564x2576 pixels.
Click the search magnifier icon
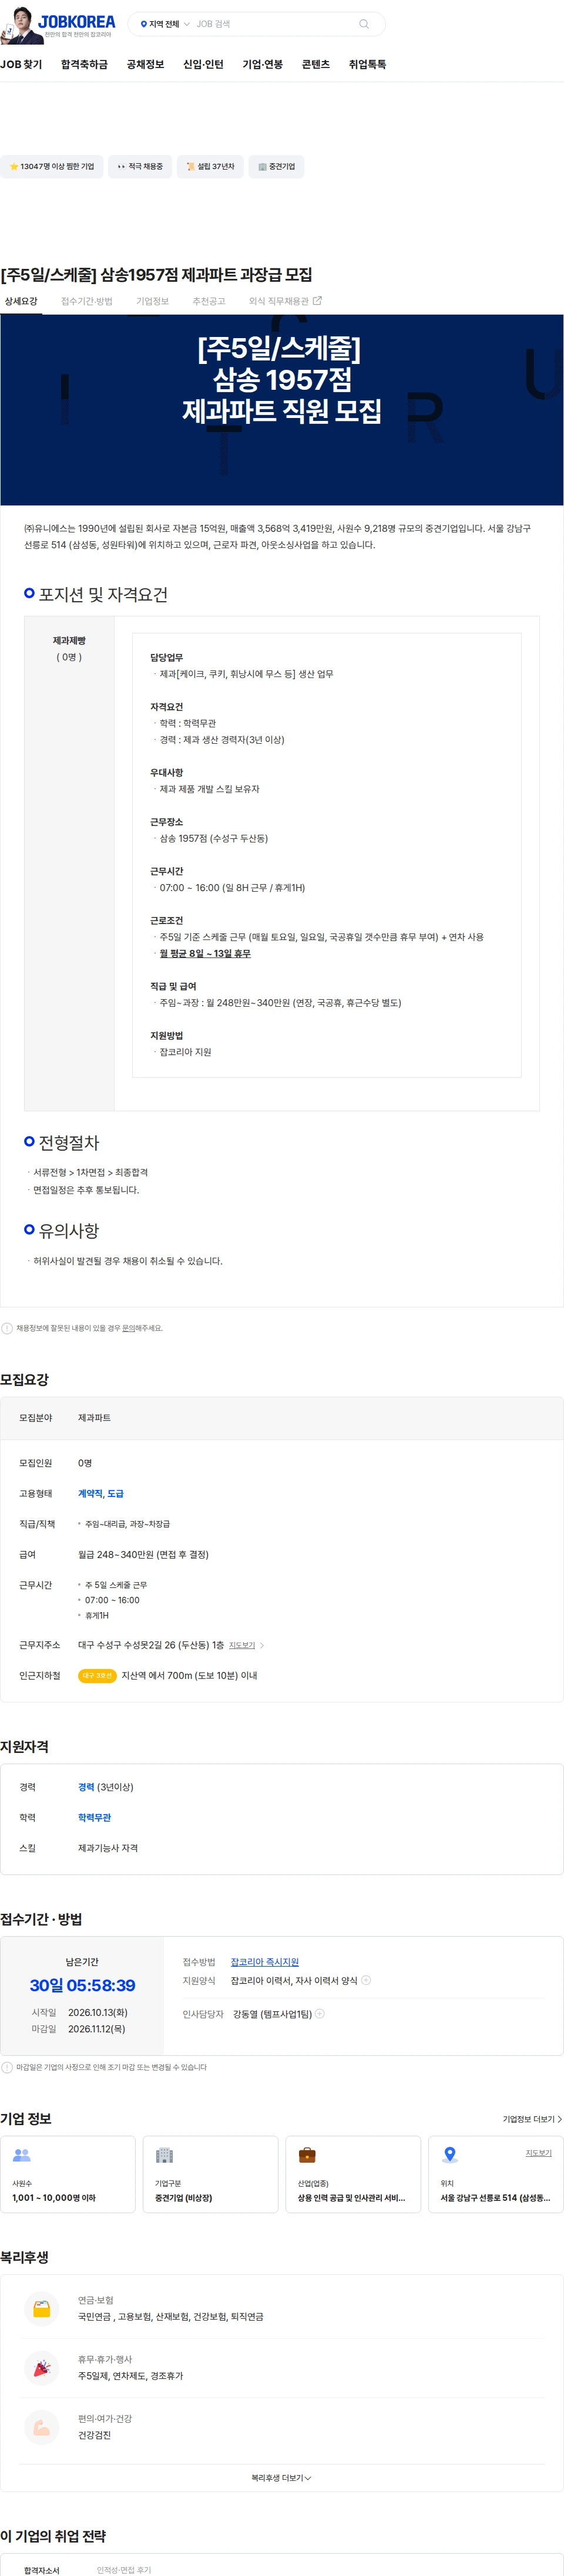(364, 24)
